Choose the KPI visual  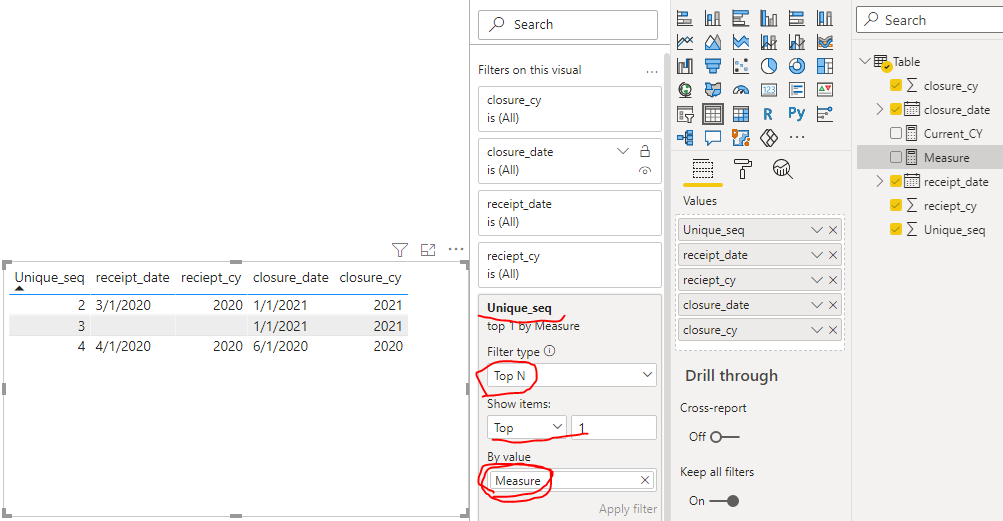coord(825,90)
